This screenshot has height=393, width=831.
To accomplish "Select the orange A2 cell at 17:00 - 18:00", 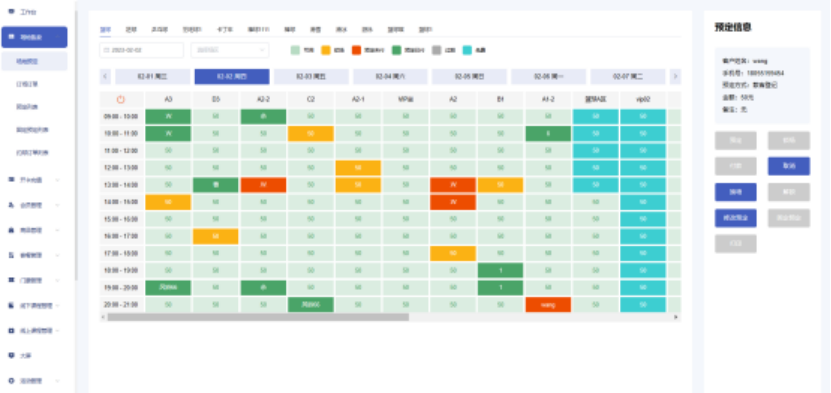I will (x=453, y=253).
